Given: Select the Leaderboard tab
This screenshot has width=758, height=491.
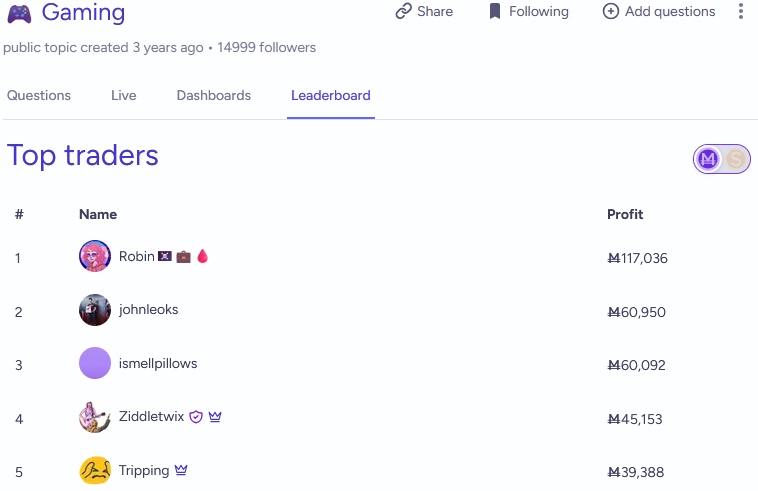Looking at the screenshot, I should coord(331,95).
